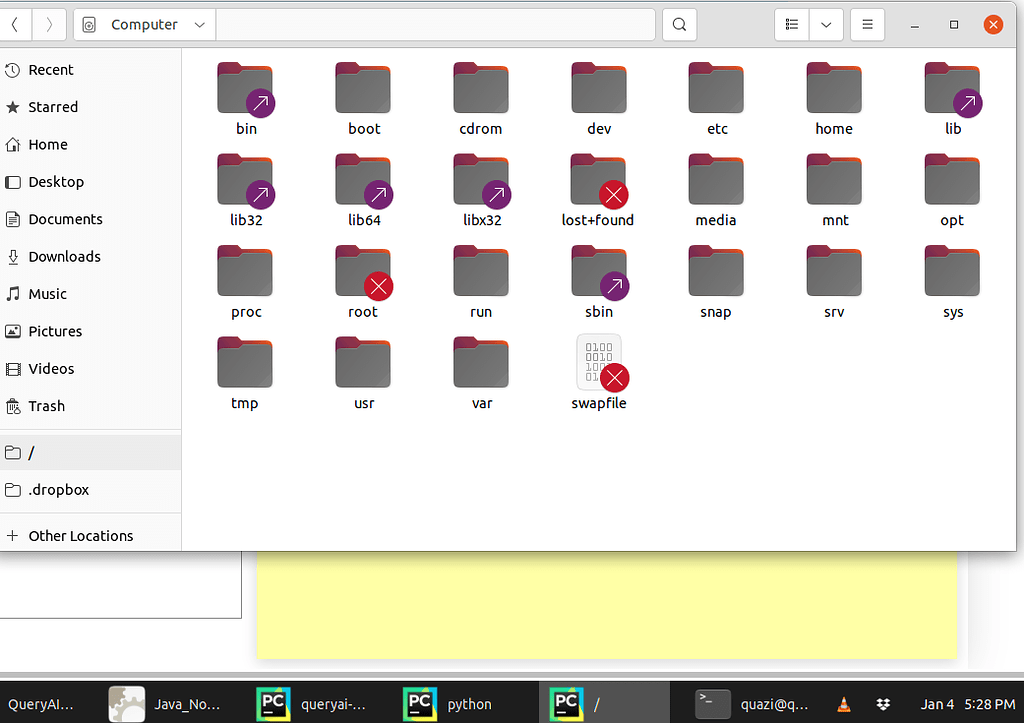The height and width of the screenshot is (723, 1024).
Task: Open the home folder
Action: (833, 88)
